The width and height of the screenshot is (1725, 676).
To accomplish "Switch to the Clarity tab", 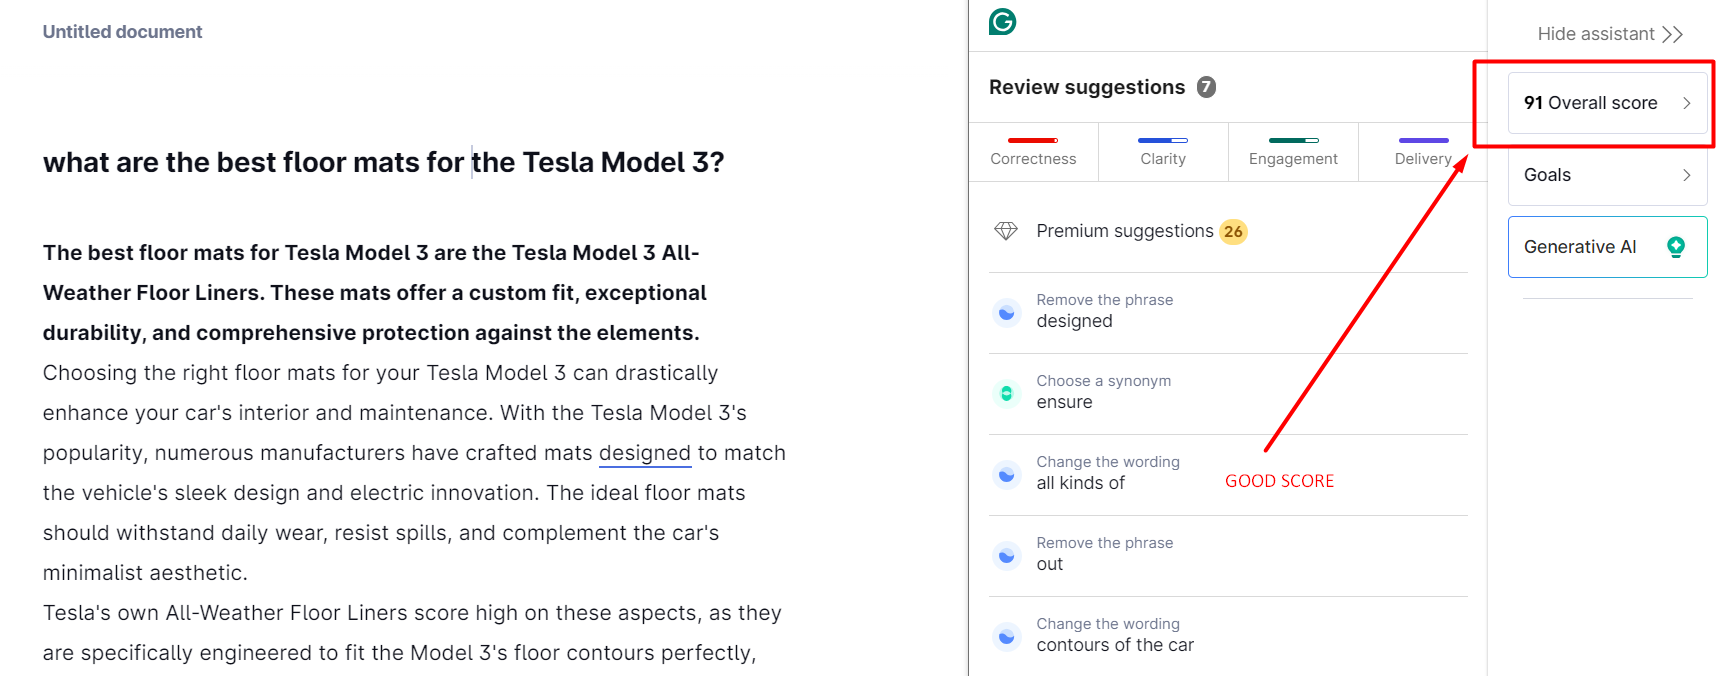I will pyautogui.click(x=1163, y=152).
